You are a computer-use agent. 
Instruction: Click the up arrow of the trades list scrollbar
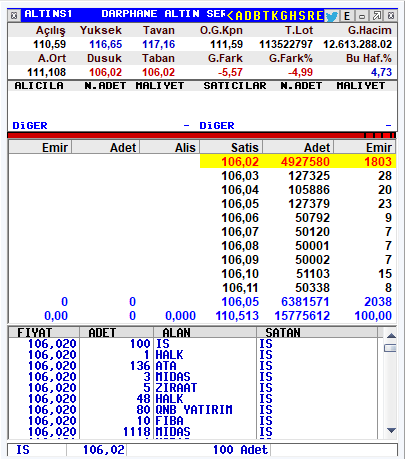click(391, 336)
